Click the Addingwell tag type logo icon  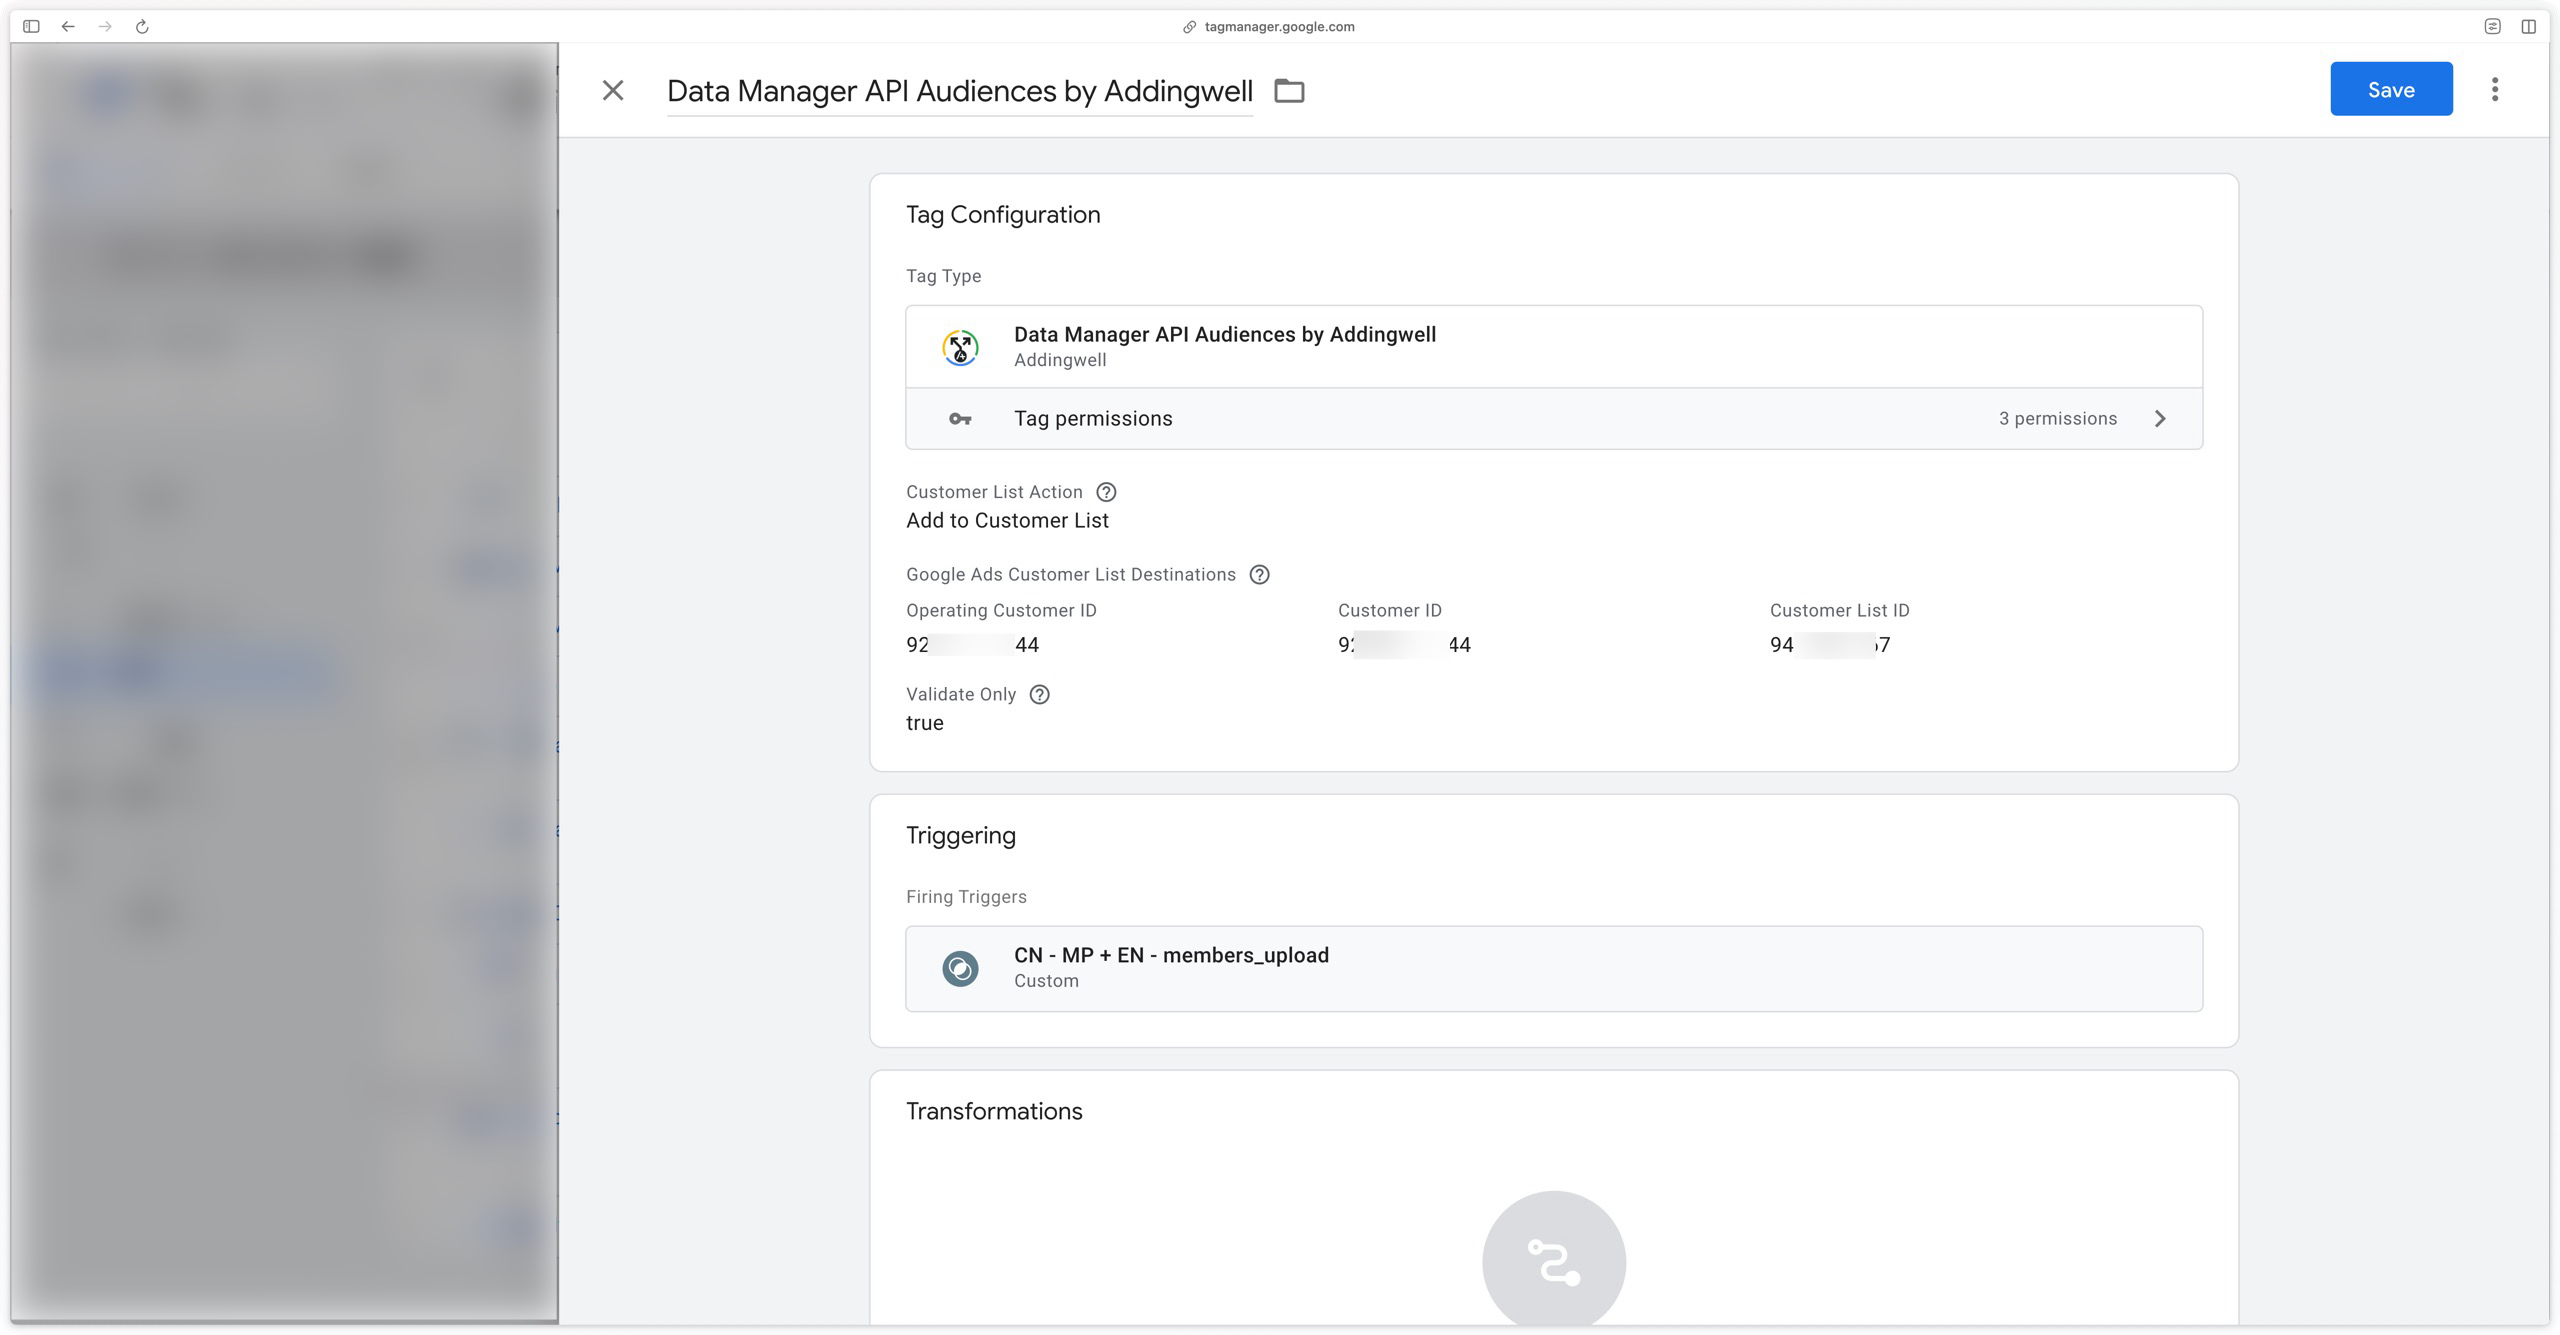[960, 348]
